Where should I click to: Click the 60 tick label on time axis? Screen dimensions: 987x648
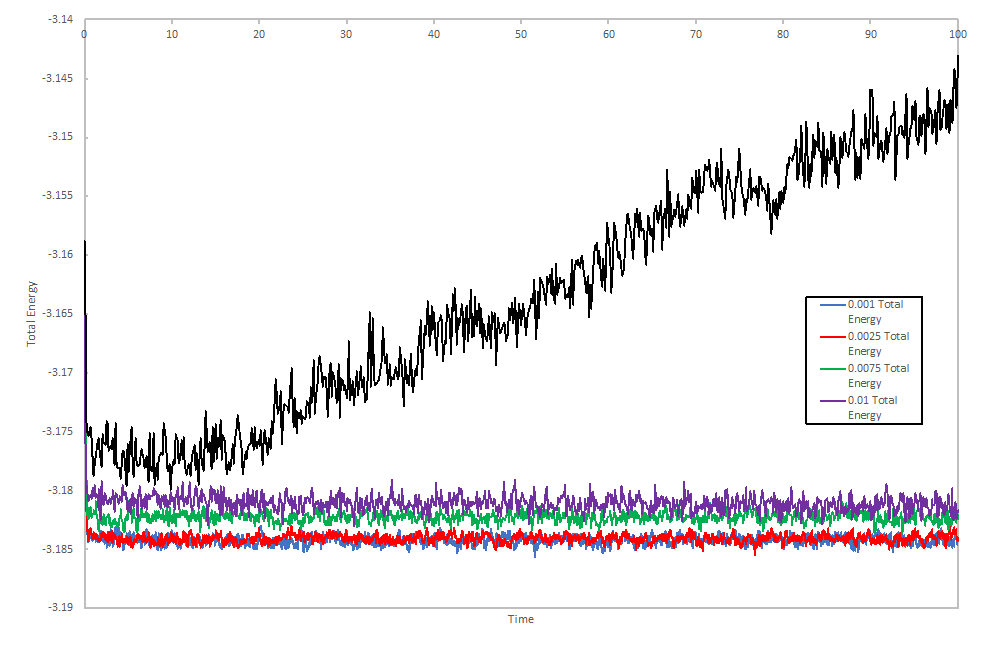(609, 34)
